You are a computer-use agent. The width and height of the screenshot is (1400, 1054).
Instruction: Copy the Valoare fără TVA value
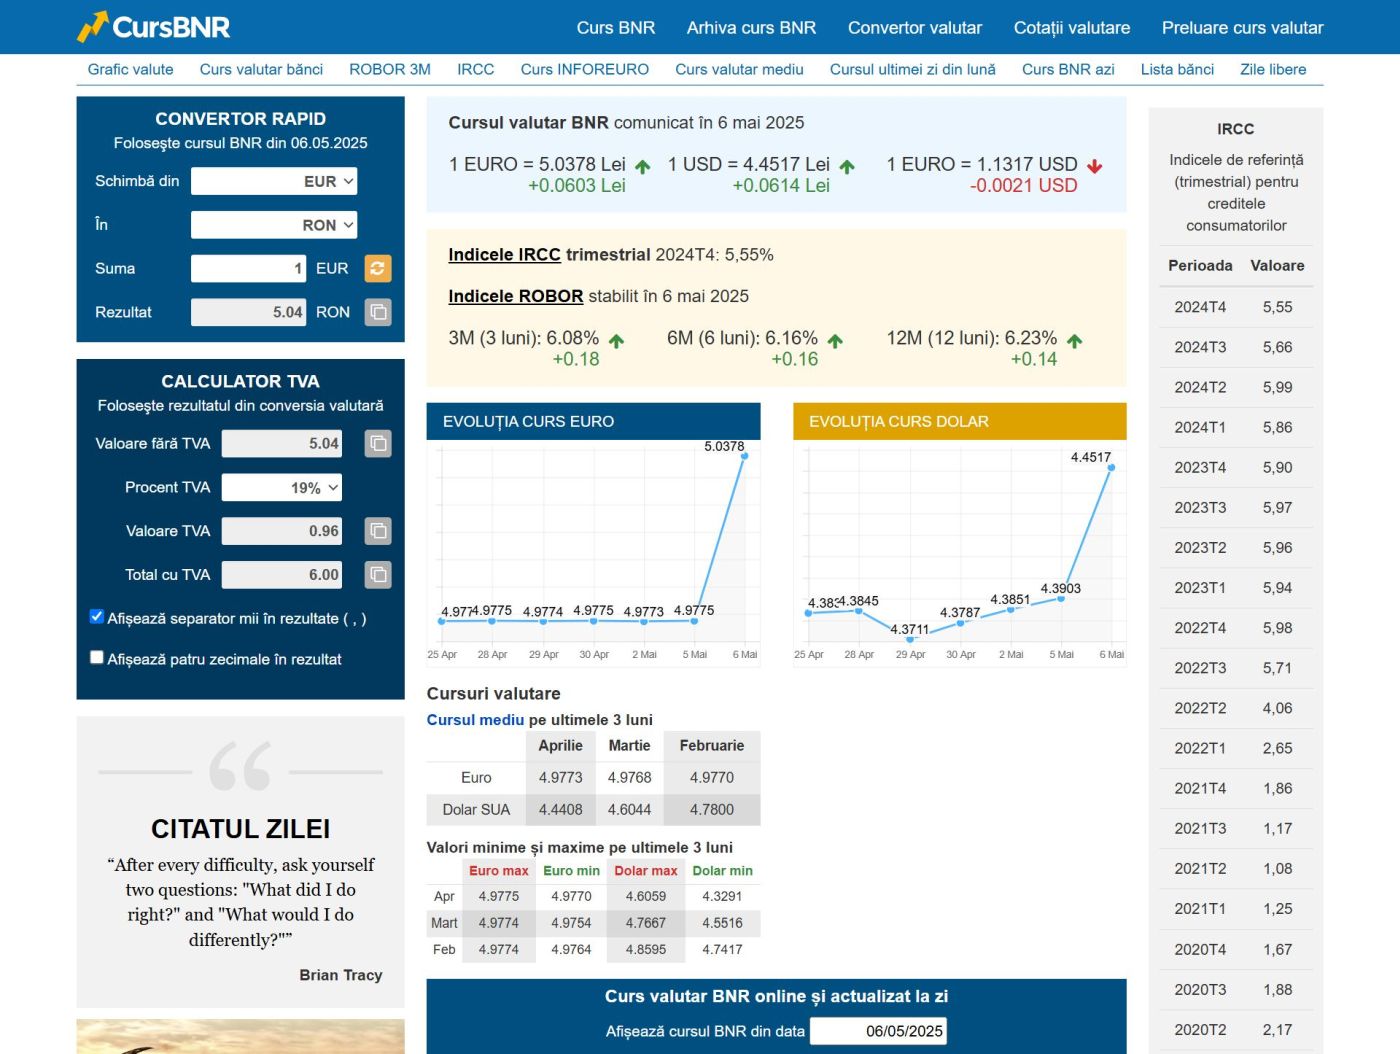pyautogui.click(x=378, y=443)
